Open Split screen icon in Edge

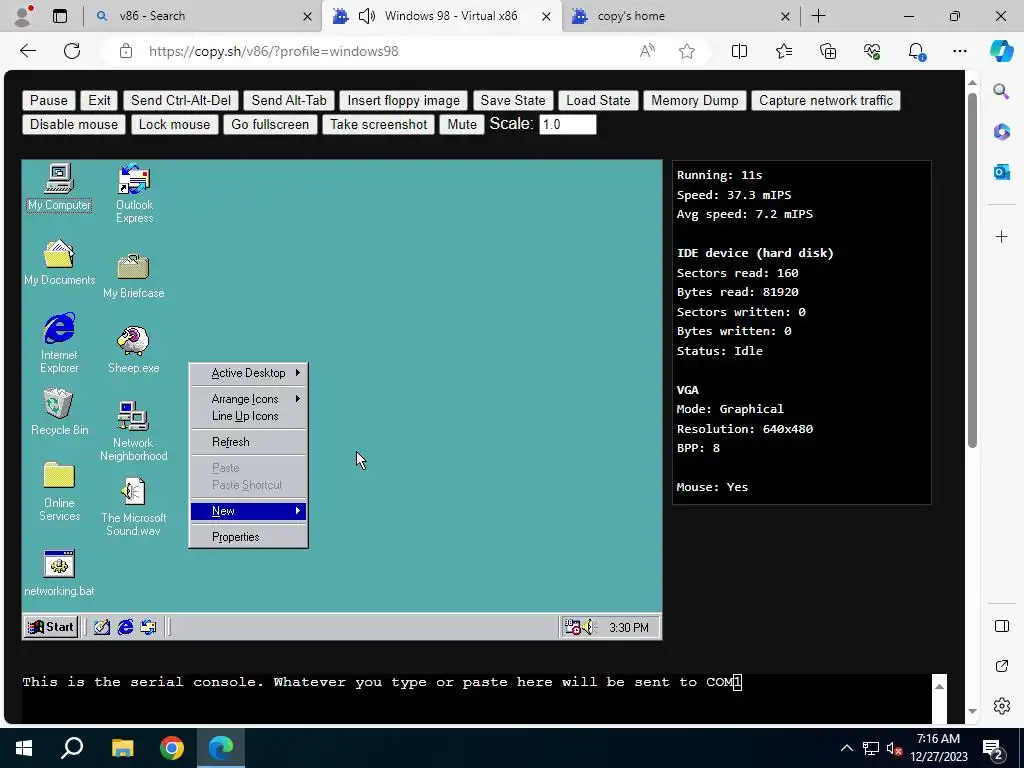coord(739,51)
